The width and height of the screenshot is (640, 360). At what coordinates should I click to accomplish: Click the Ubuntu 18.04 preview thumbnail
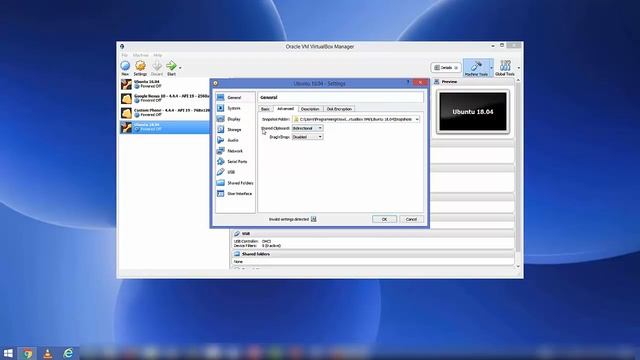tap(473, 111)
